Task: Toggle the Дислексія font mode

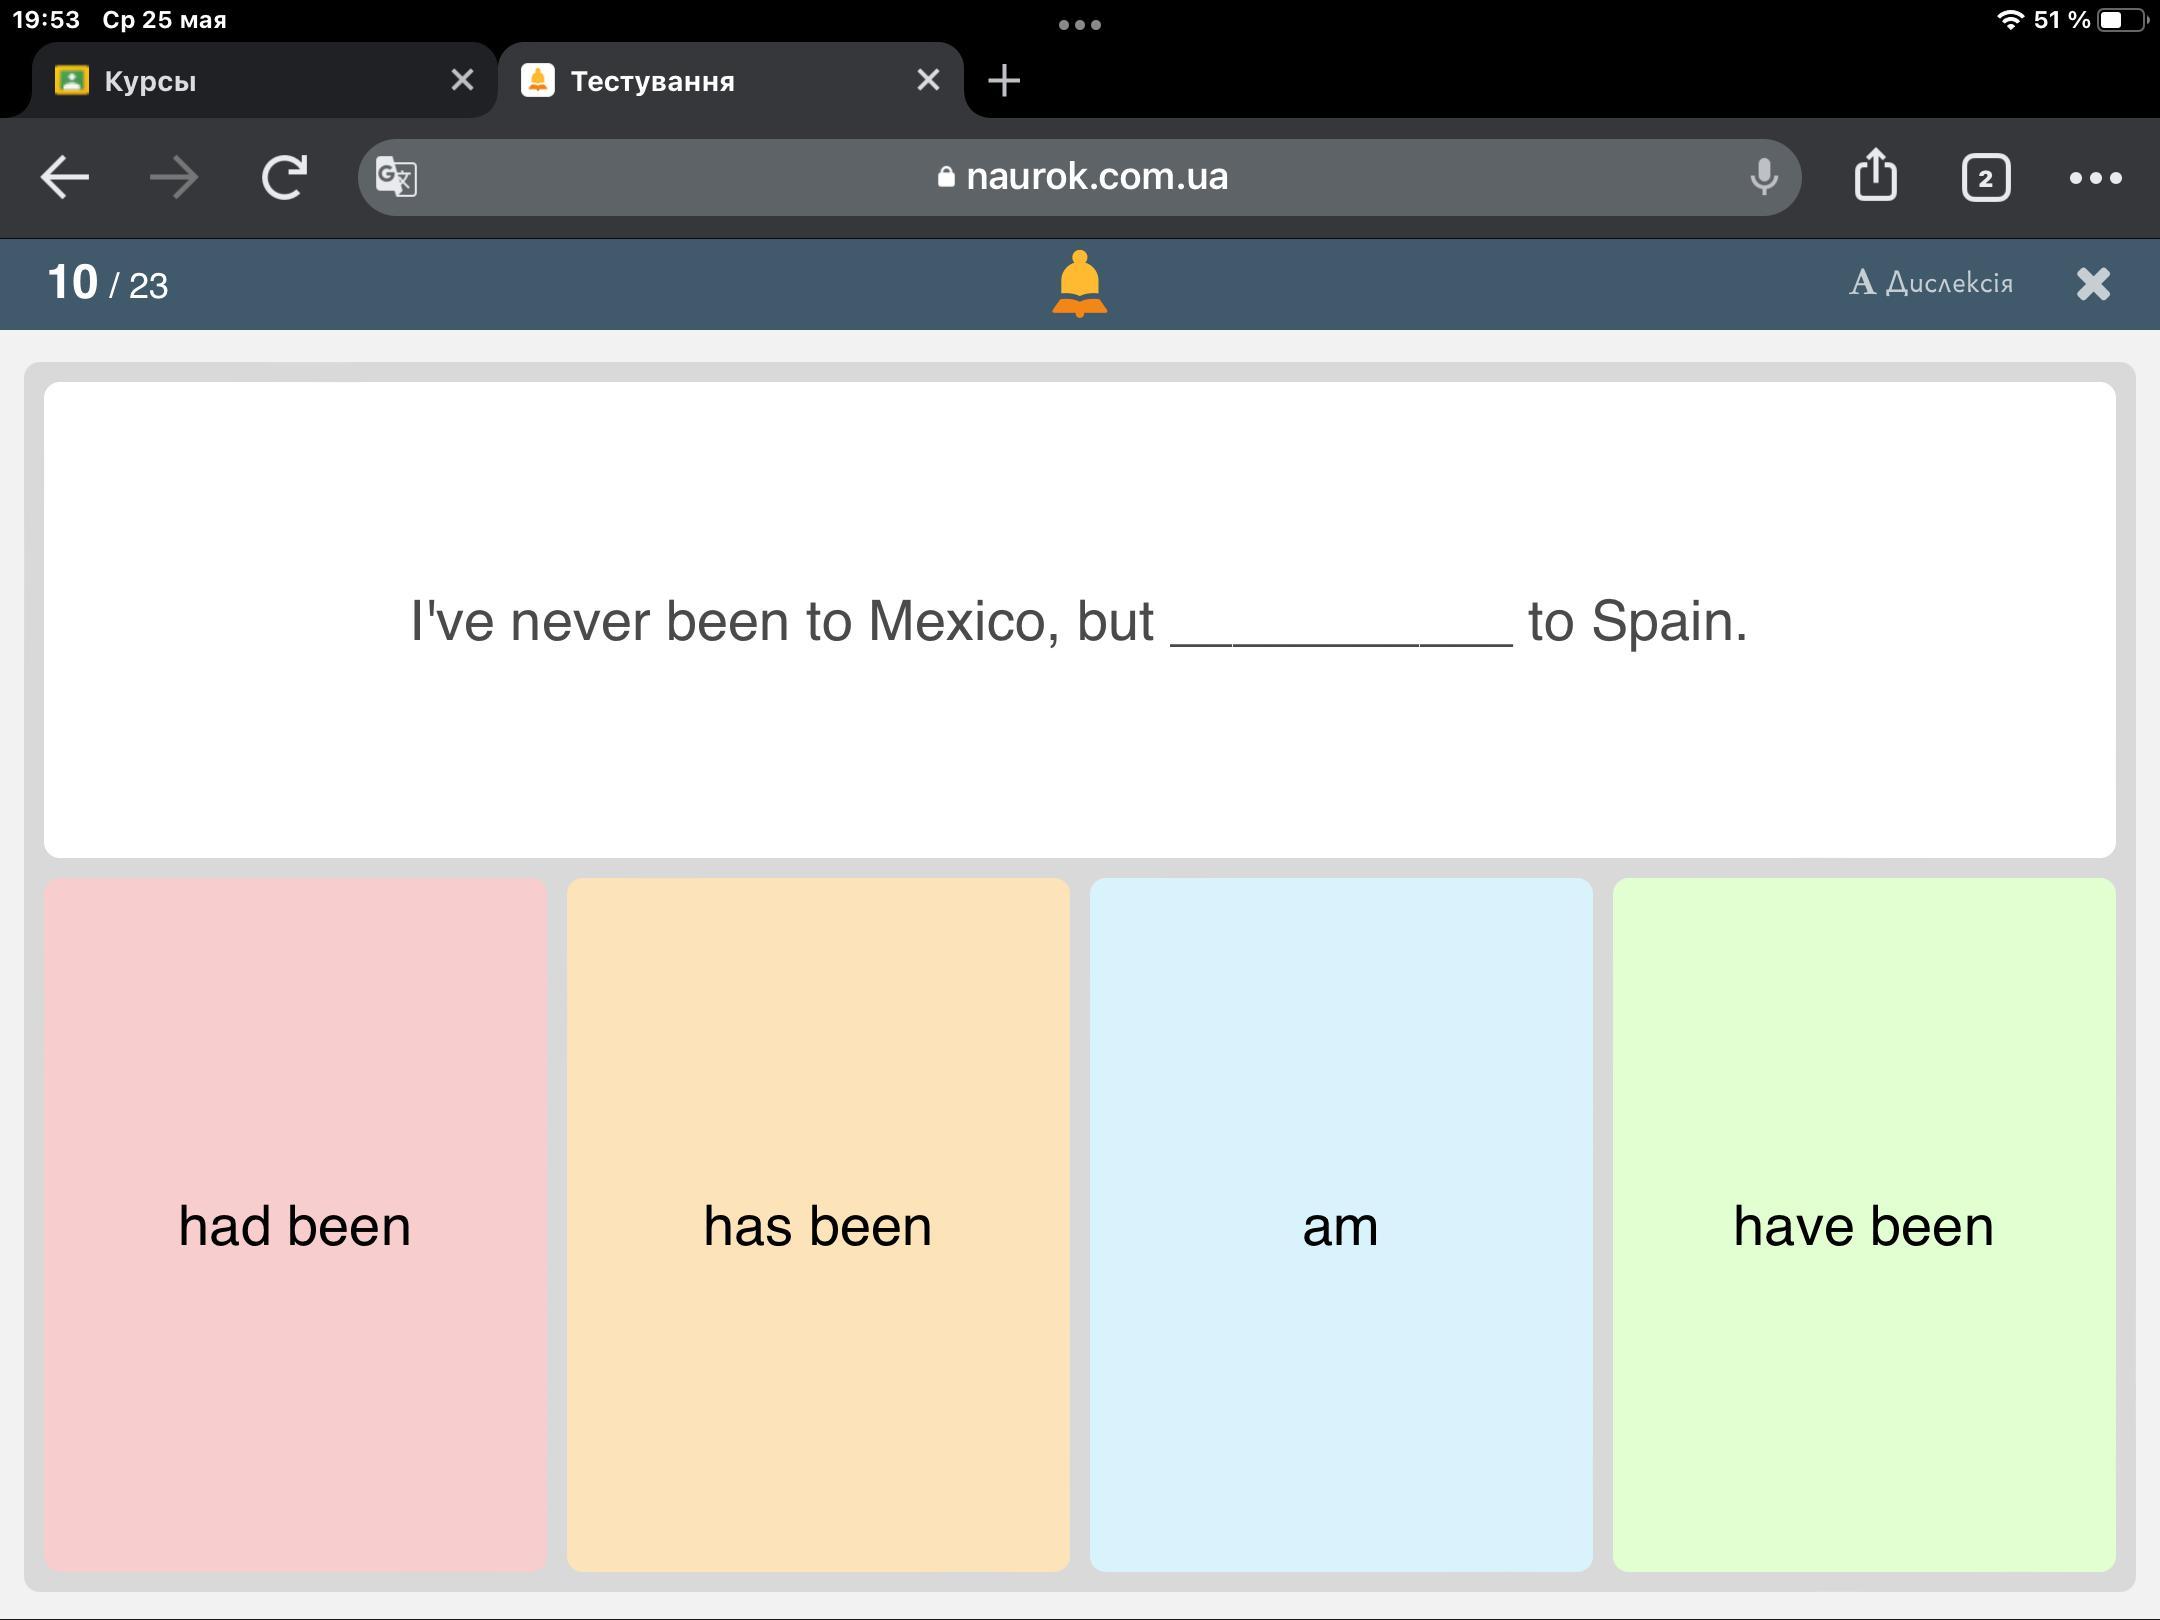Action: (1931, 283)
